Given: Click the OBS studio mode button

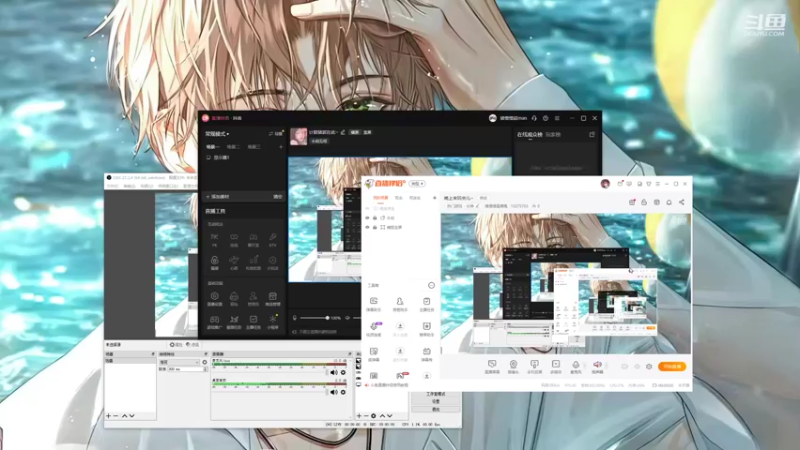Looking at the screenshot, I should [x=436, y=394].
